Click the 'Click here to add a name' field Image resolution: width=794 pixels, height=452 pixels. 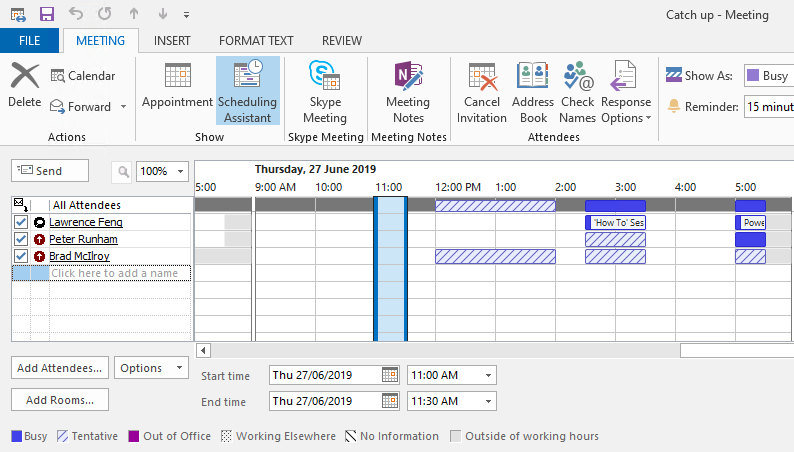click(121, 273)
